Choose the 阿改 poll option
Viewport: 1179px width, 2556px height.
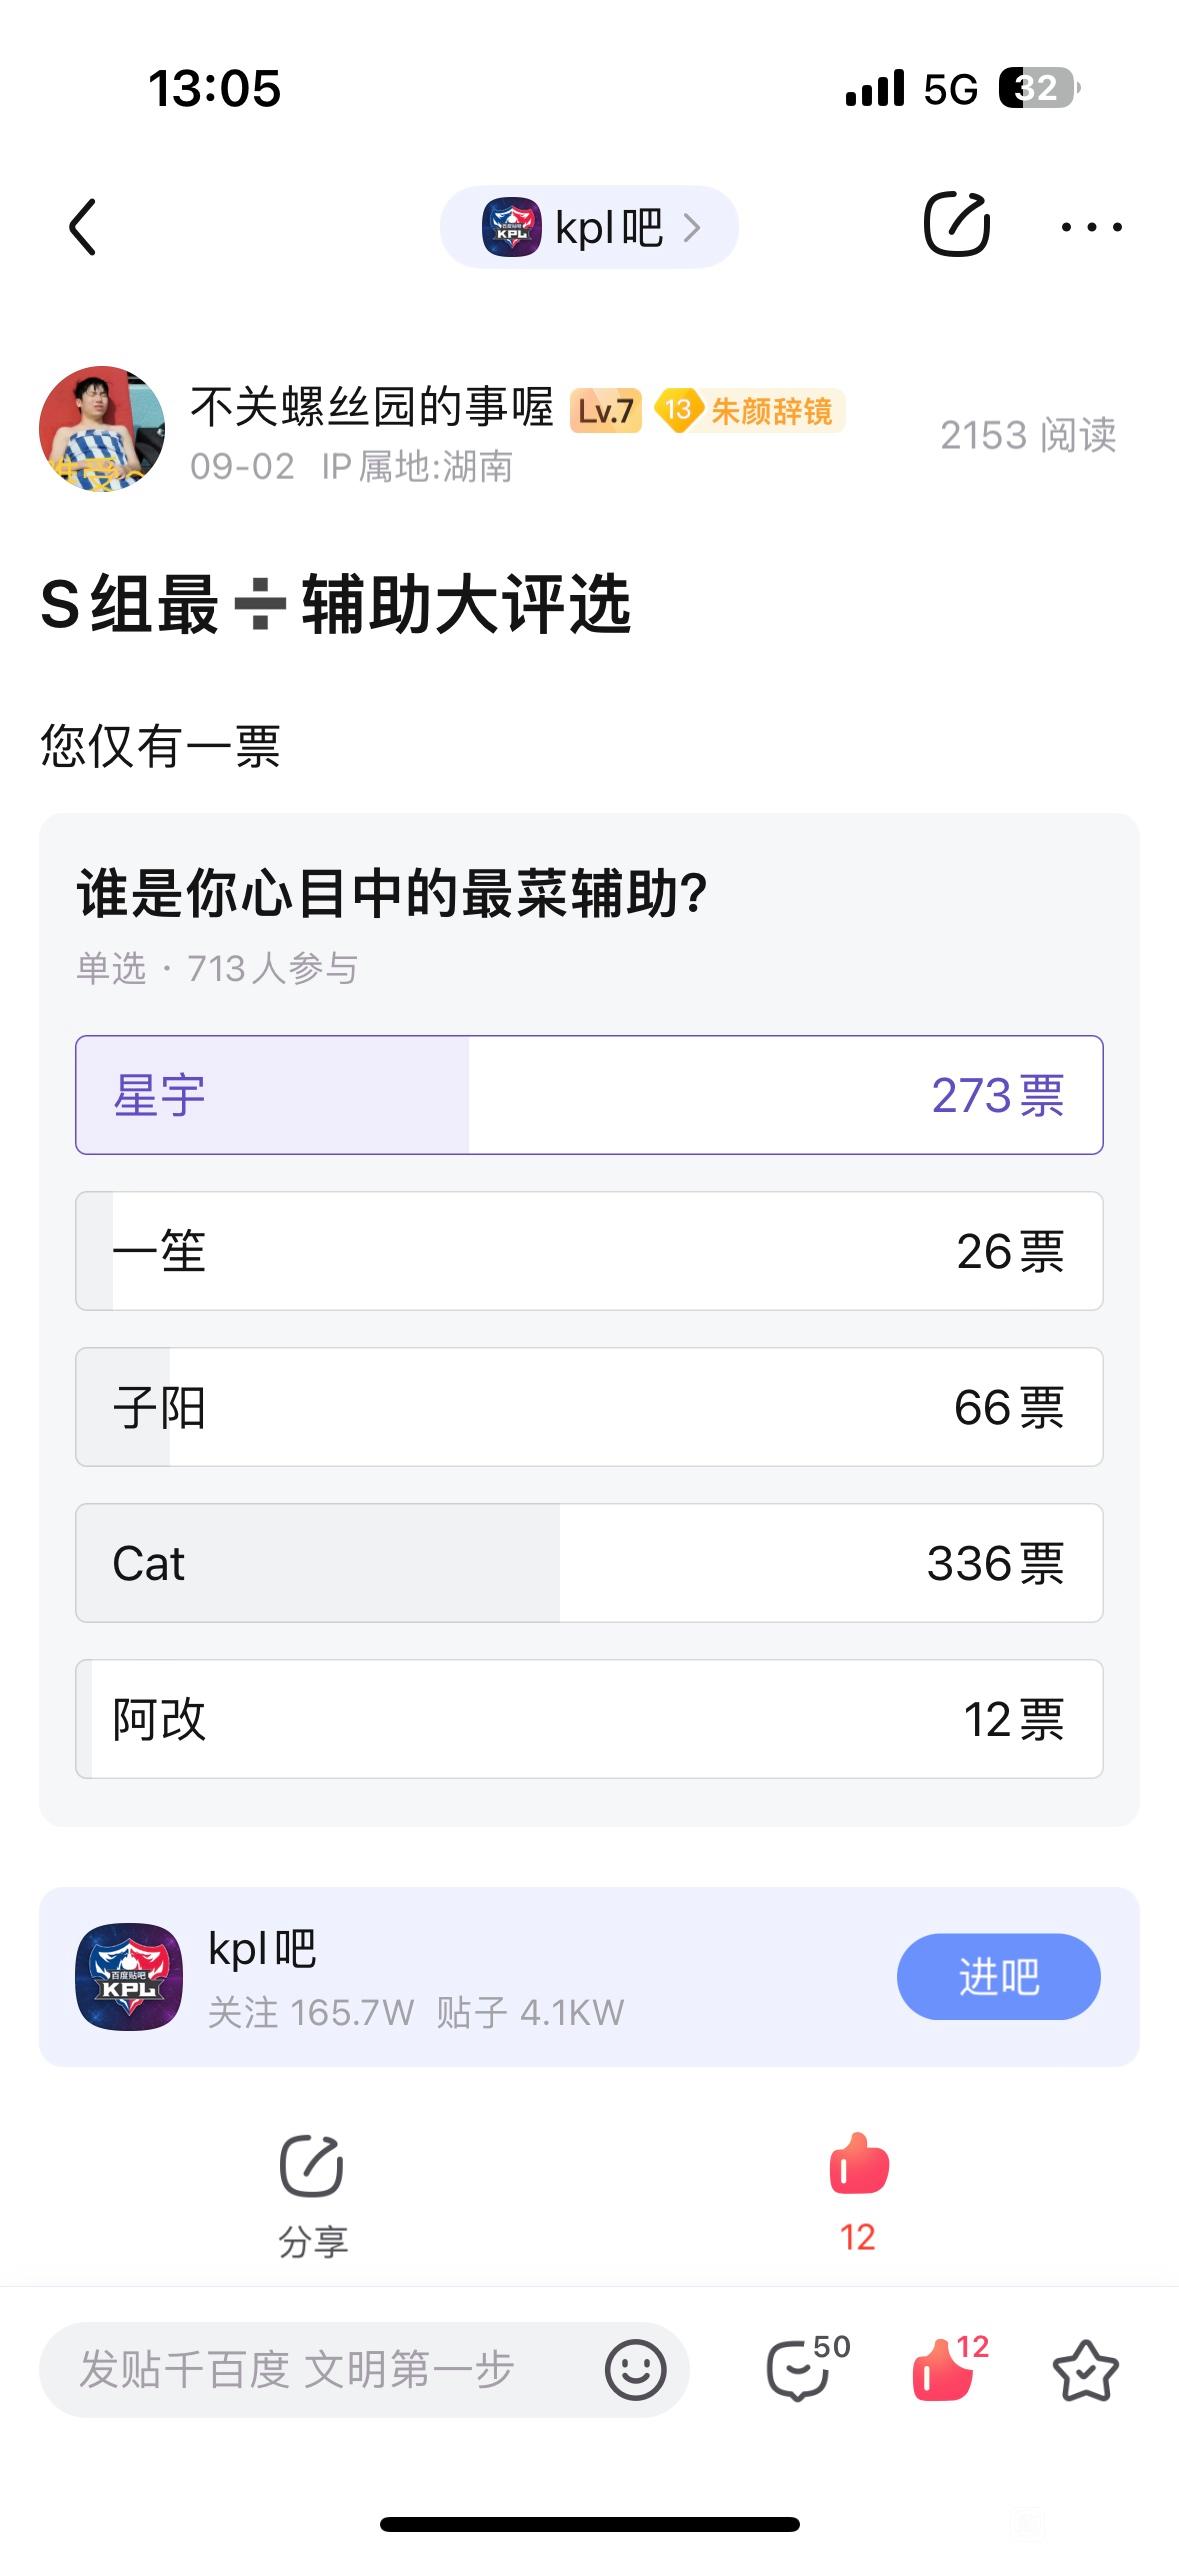[589, 1719]
